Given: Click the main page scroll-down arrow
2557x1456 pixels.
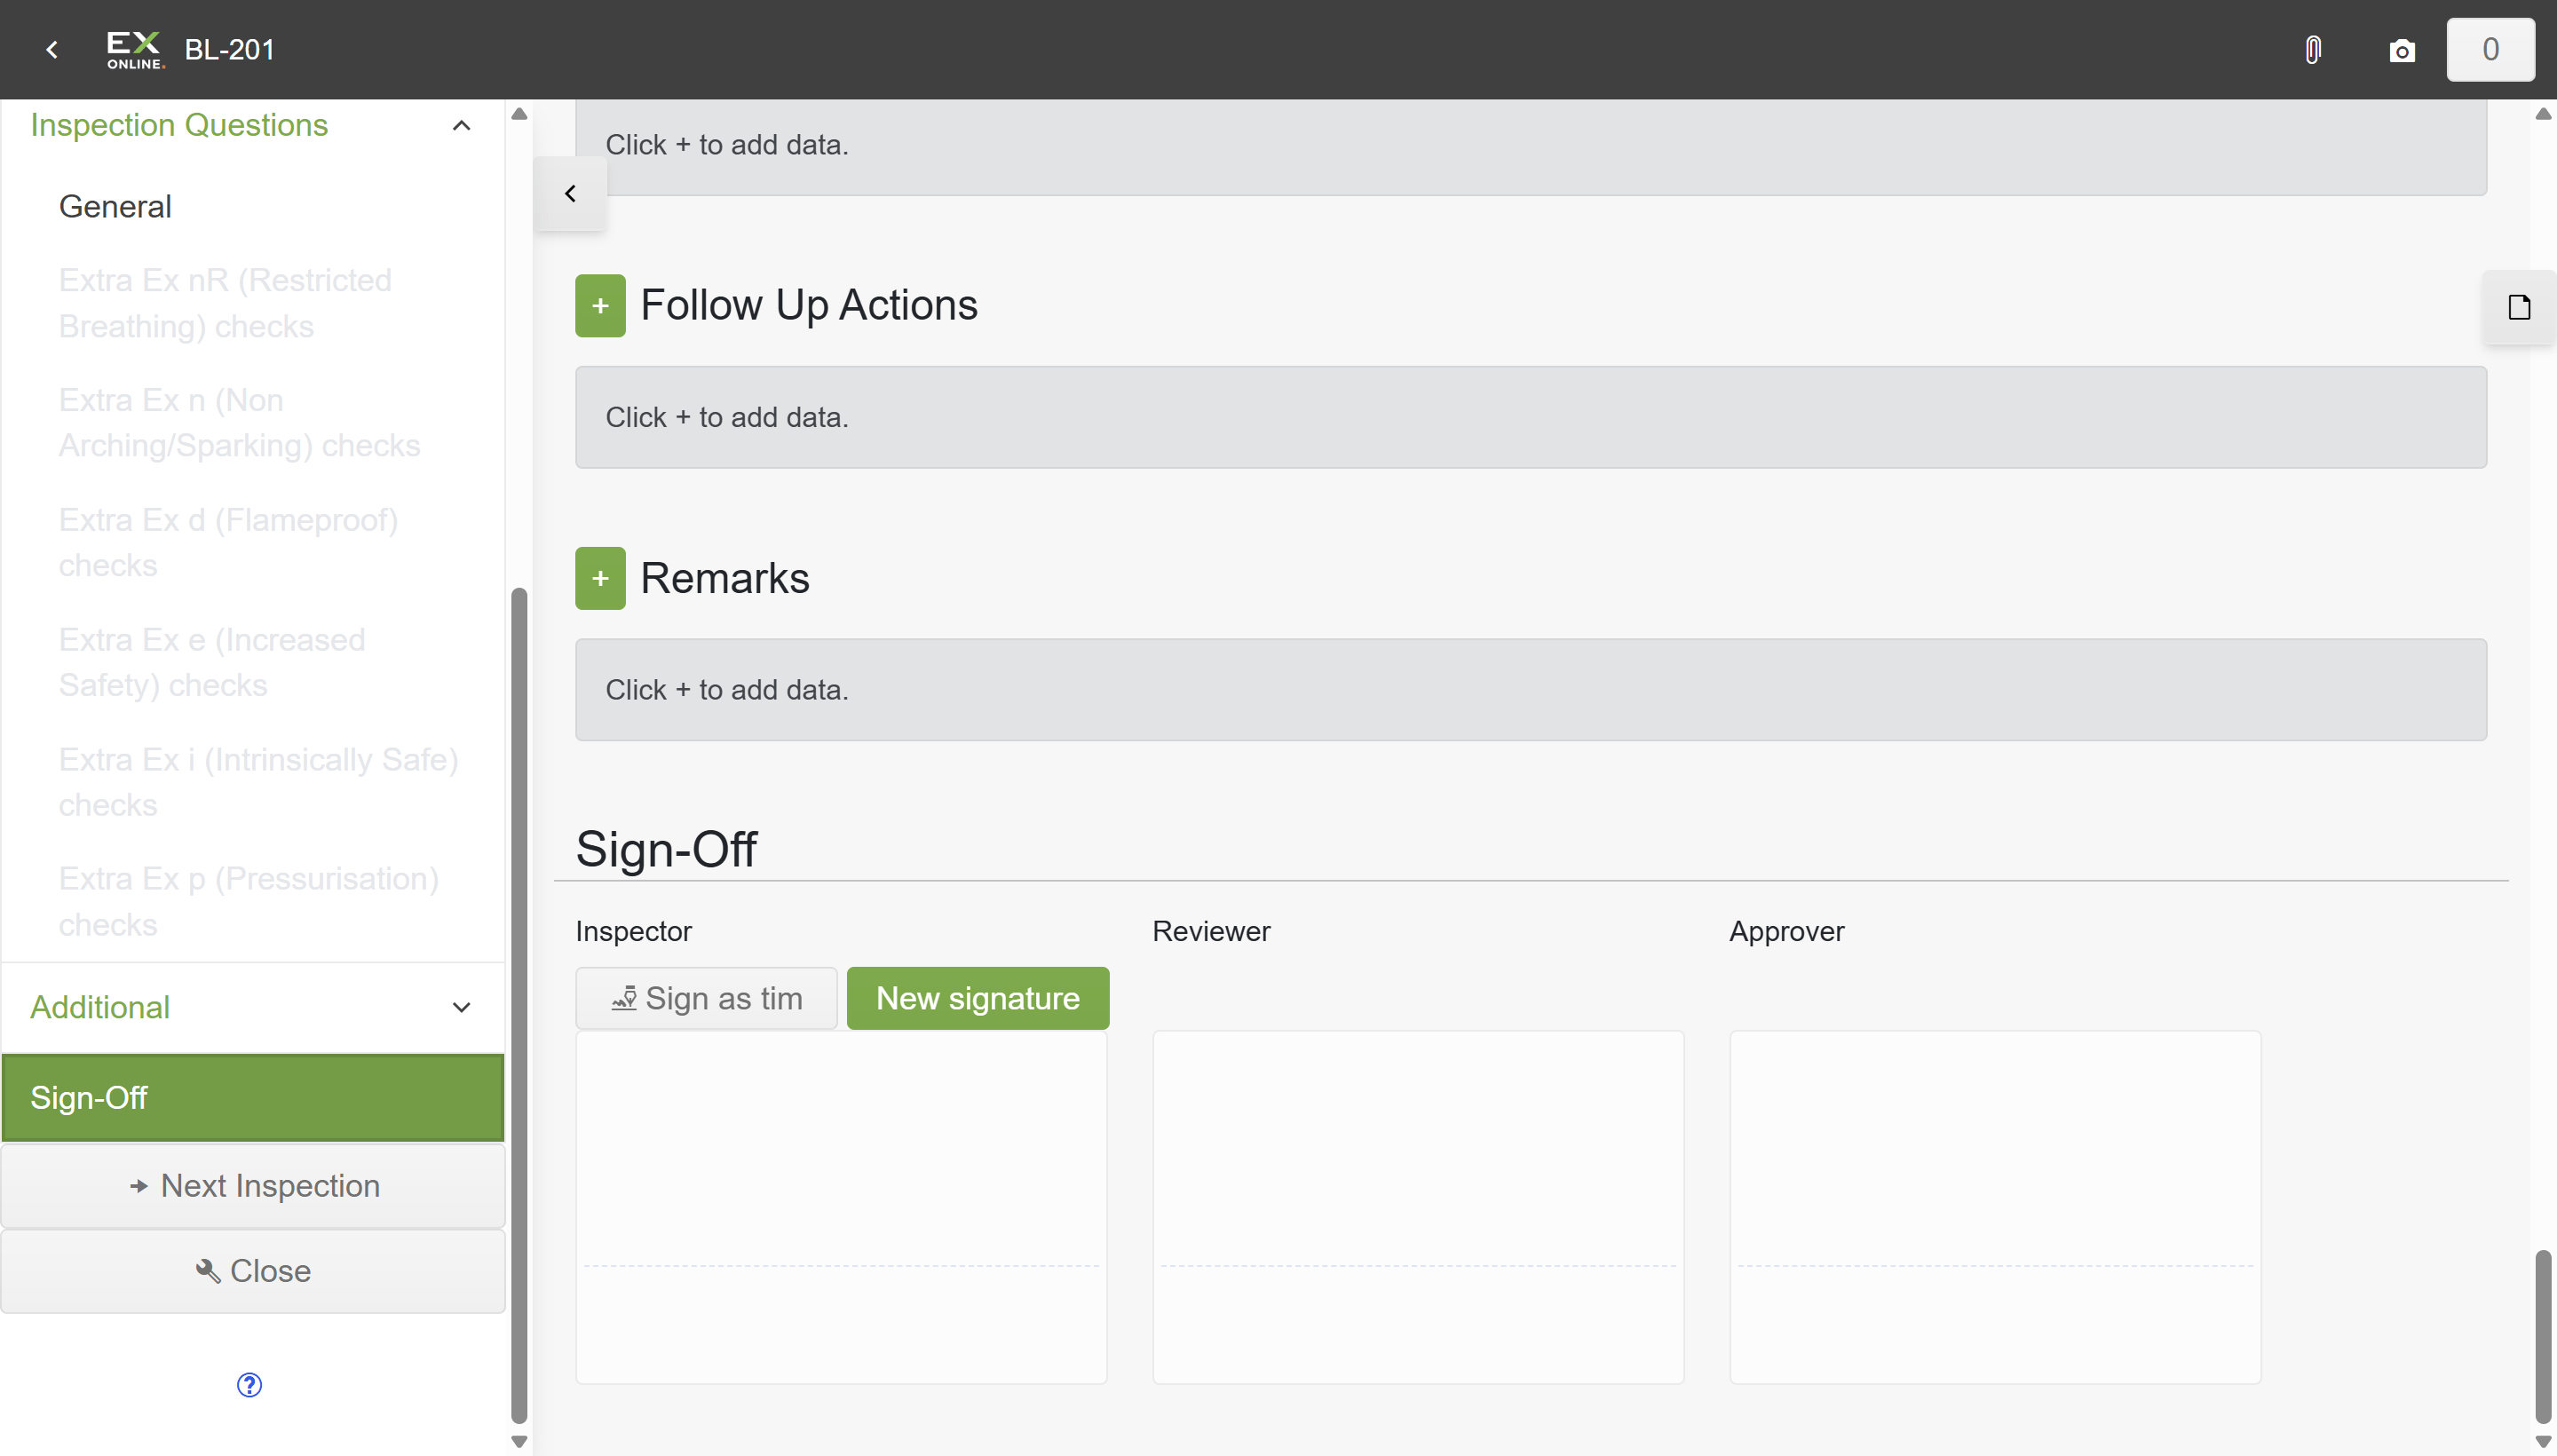Looking at the screenshot, I should (x=2543, y=1441).
